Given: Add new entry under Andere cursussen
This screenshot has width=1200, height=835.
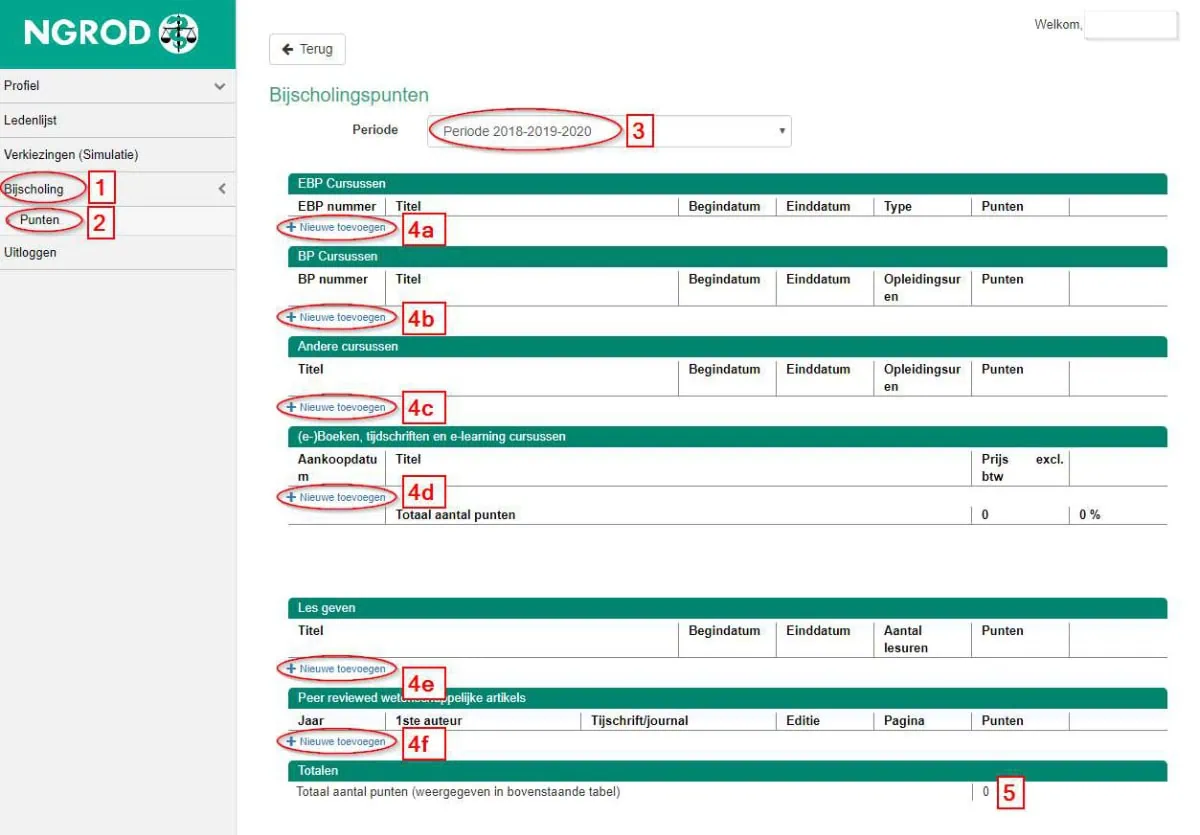Looking at the screenshot, I should (x=336, y=407).
